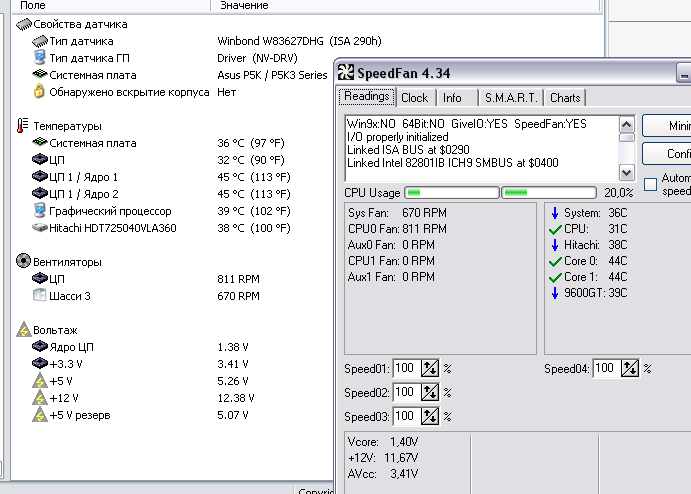This screenshot has height=494, width=691.
Task: Click the Temperatures thermometer icon
Action: [22, 126]
